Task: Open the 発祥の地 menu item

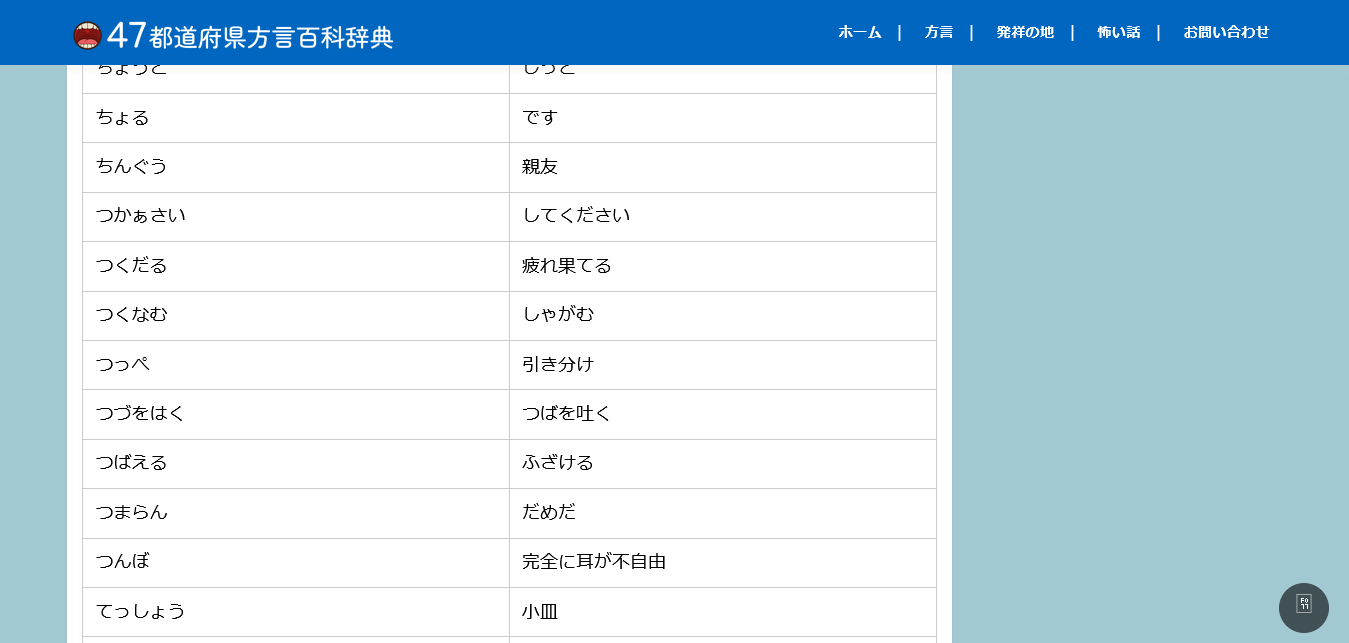Action: [1025, 32]
